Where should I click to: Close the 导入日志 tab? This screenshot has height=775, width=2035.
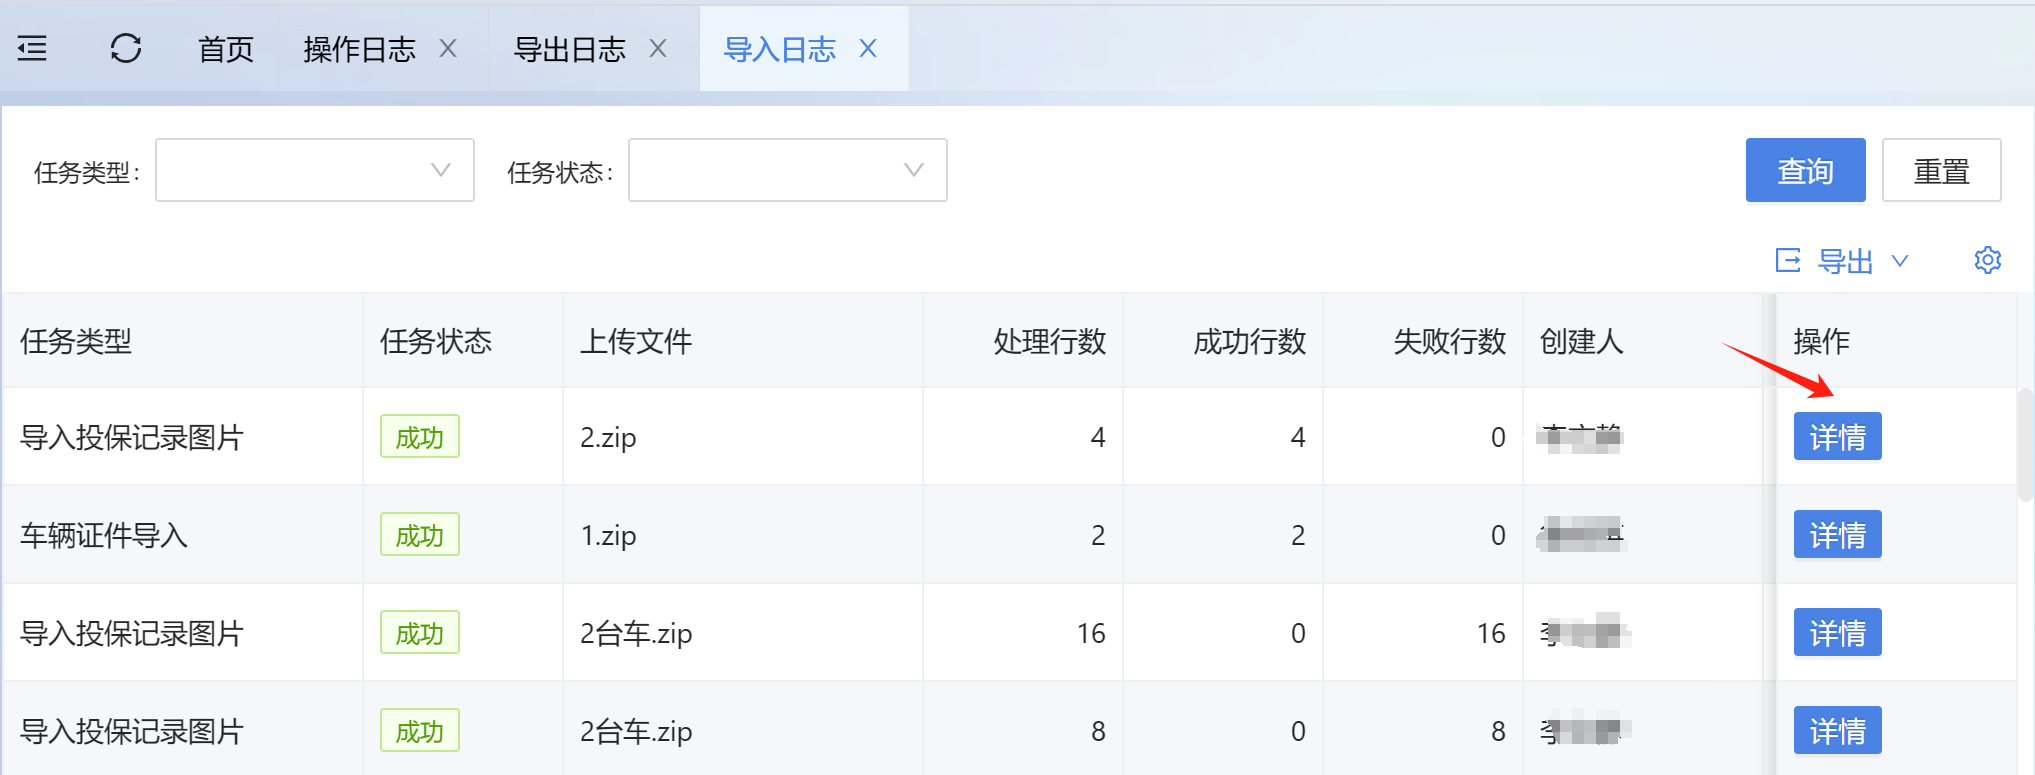coord(868,48)
